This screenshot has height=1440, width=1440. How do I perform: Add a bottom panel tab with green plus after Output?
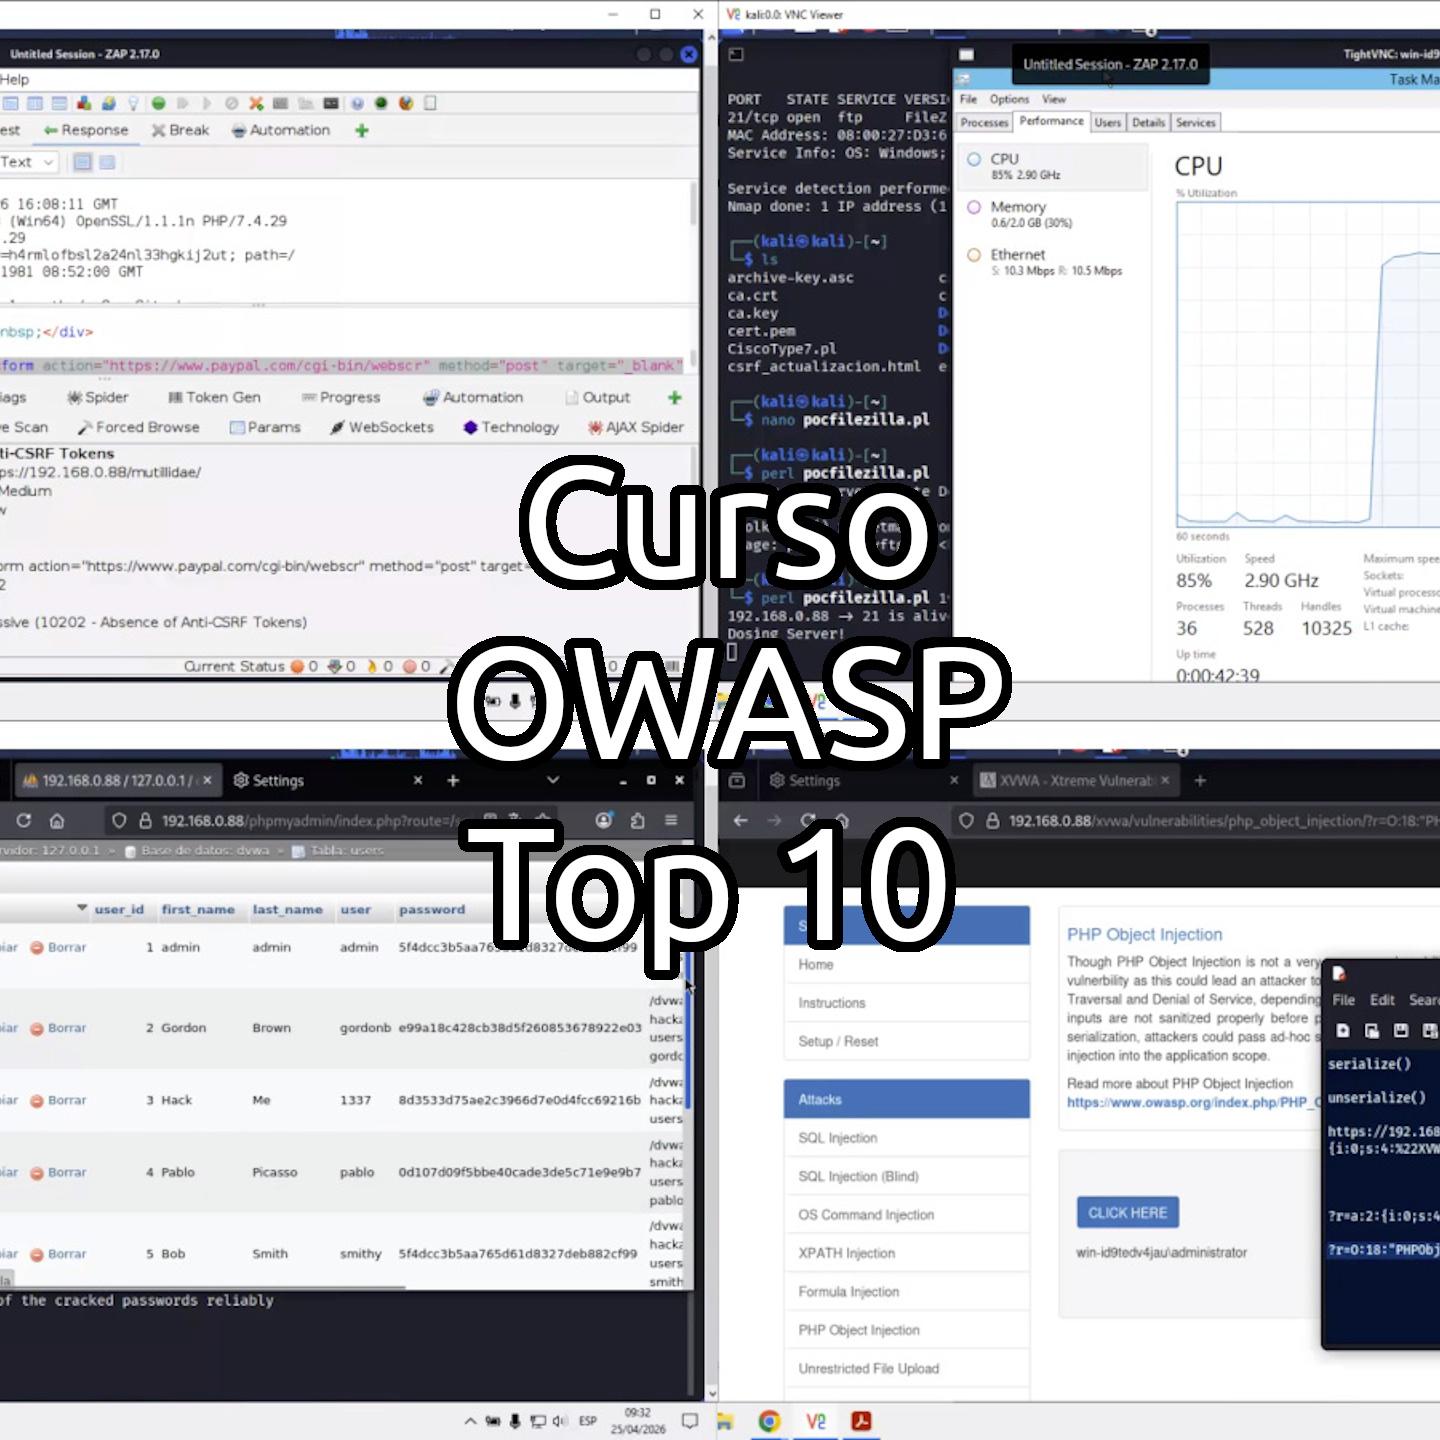coord(675,397)
